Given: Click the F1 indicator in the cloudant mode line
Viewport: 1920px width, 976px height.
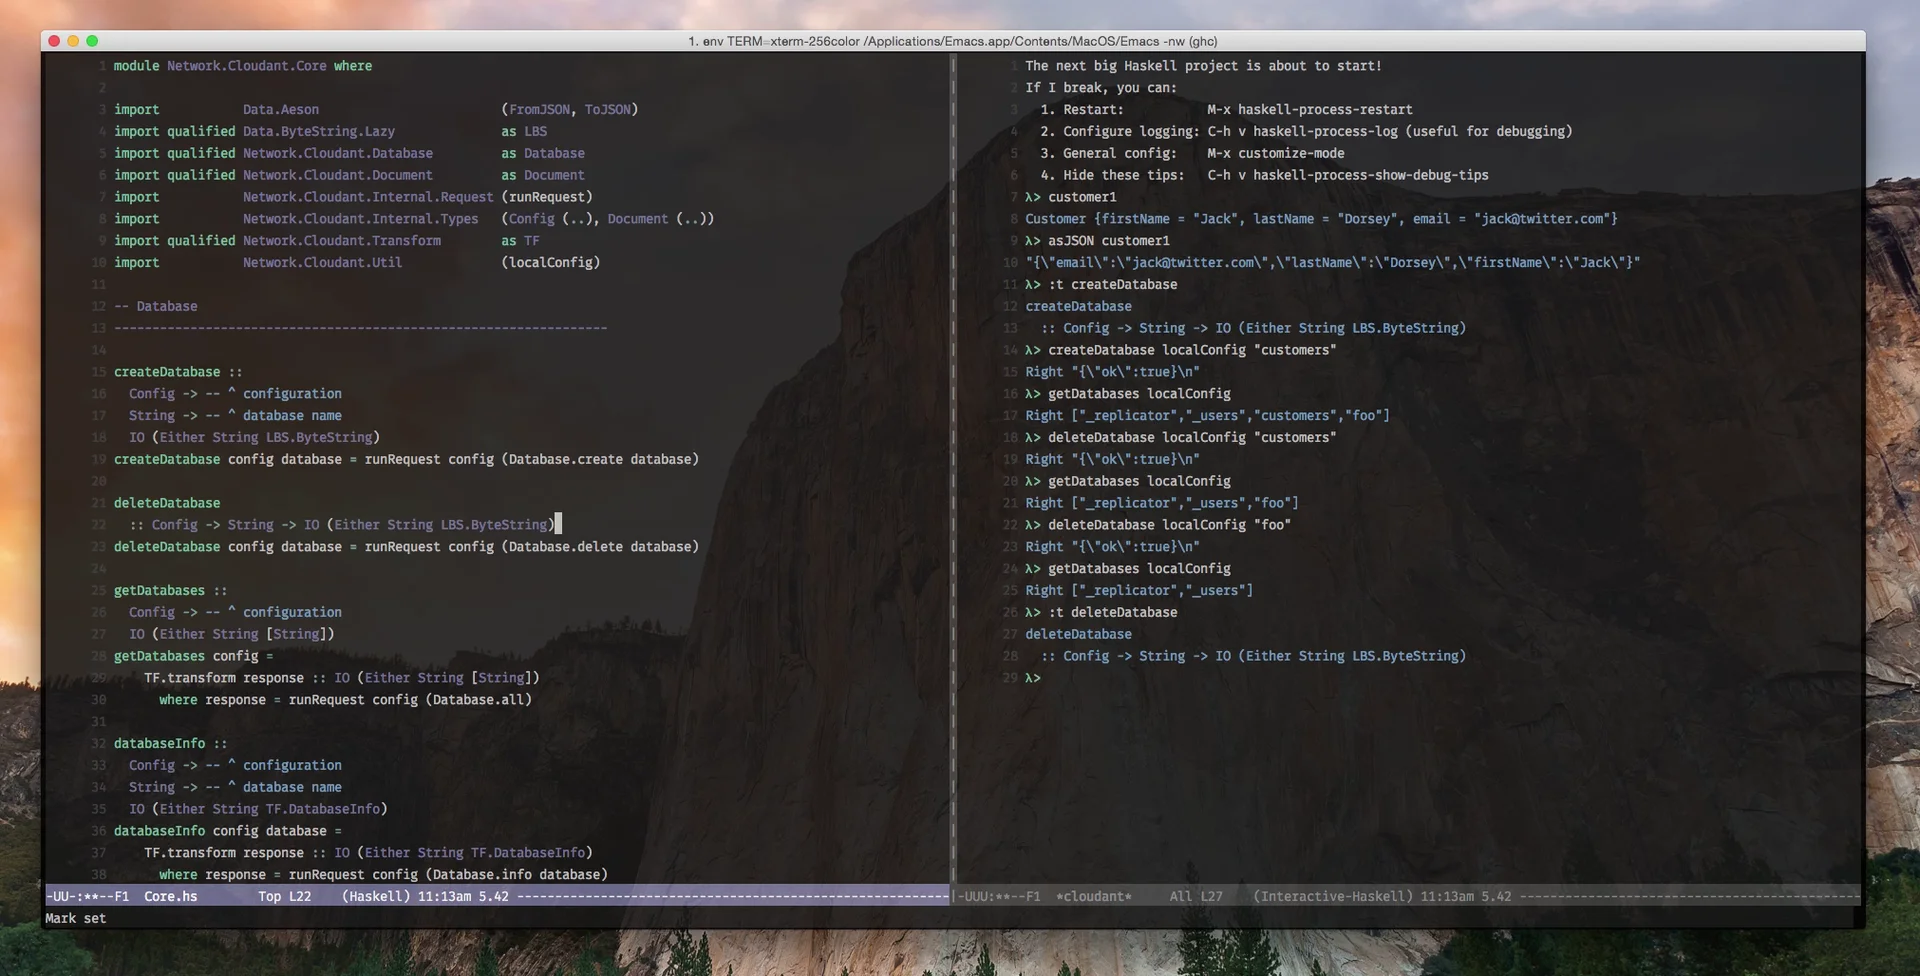Looking at the screenshot, I should tap(1031, 897).
